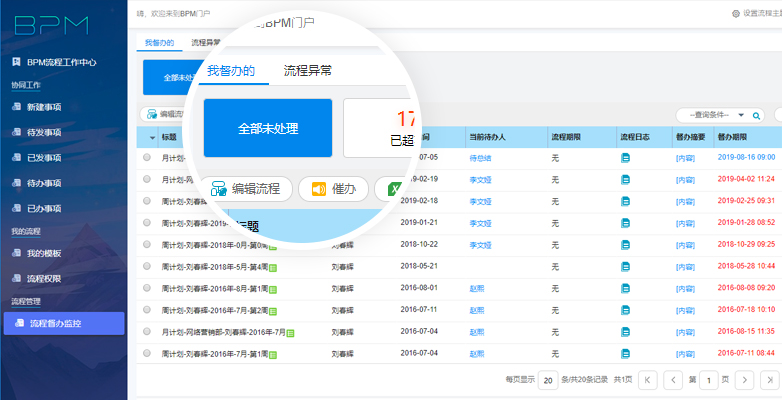Image resolution: width=782 pixels, height=400 pixels.
Task: Click the 设置流程主题 gear icon
Action: tap(736, 13)
